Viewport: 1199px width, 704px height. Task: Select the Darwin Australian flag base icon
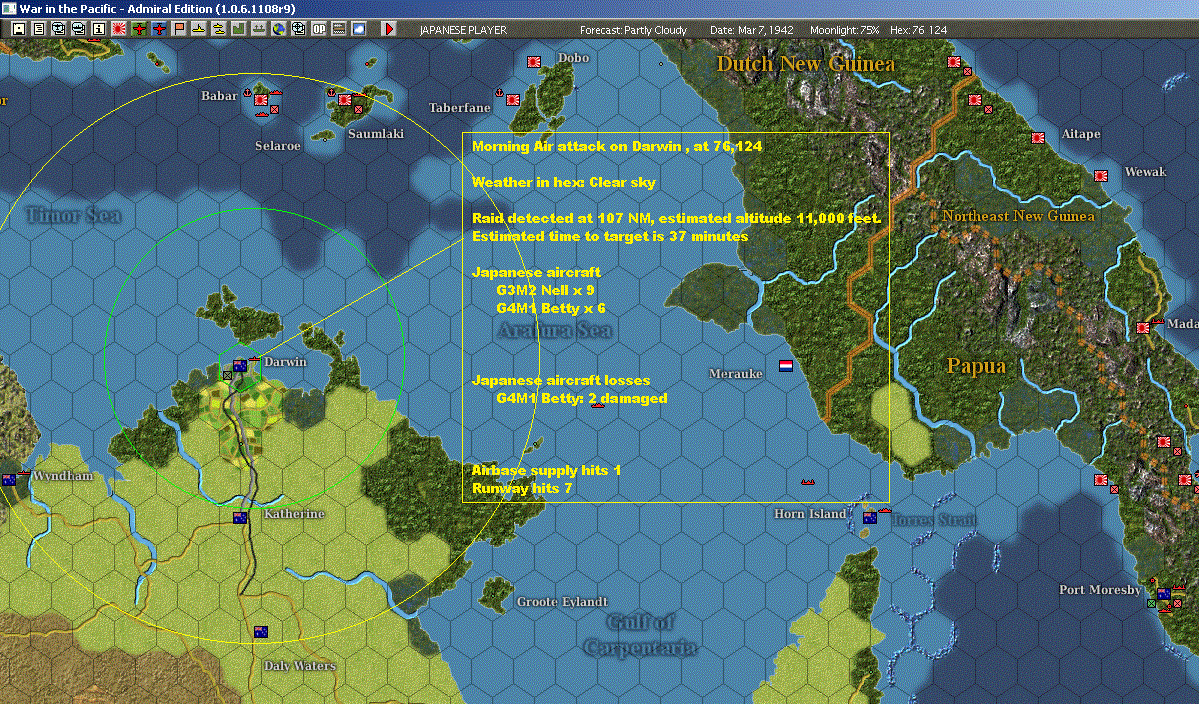click(240, 366)
